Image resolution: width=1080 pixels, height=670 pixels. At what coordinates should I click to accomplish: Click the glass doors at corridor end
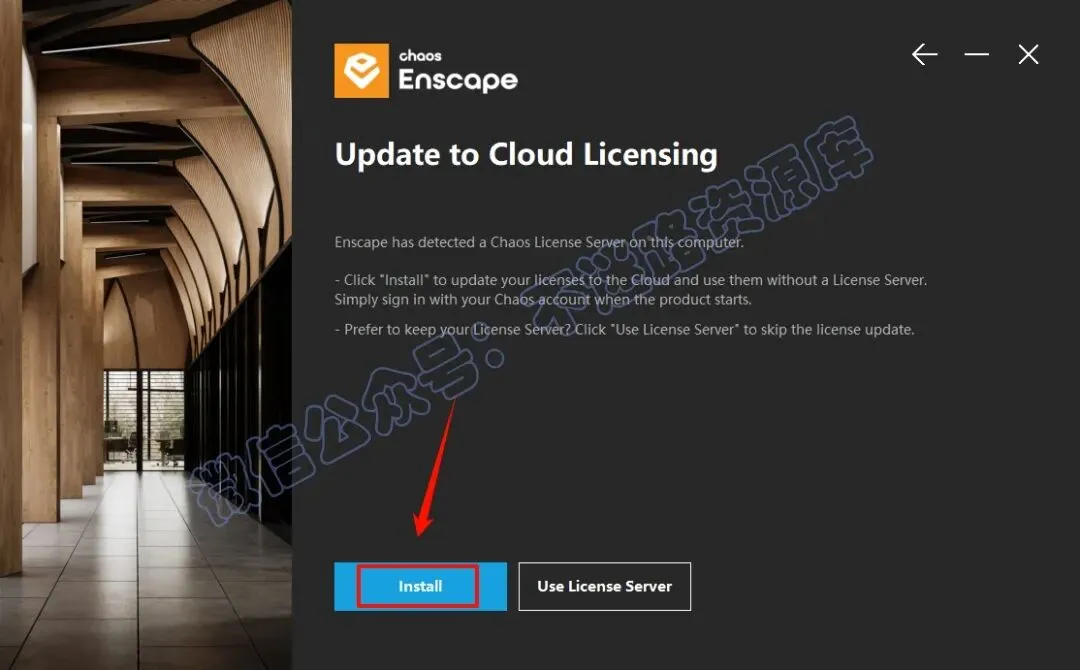[143, 418]
